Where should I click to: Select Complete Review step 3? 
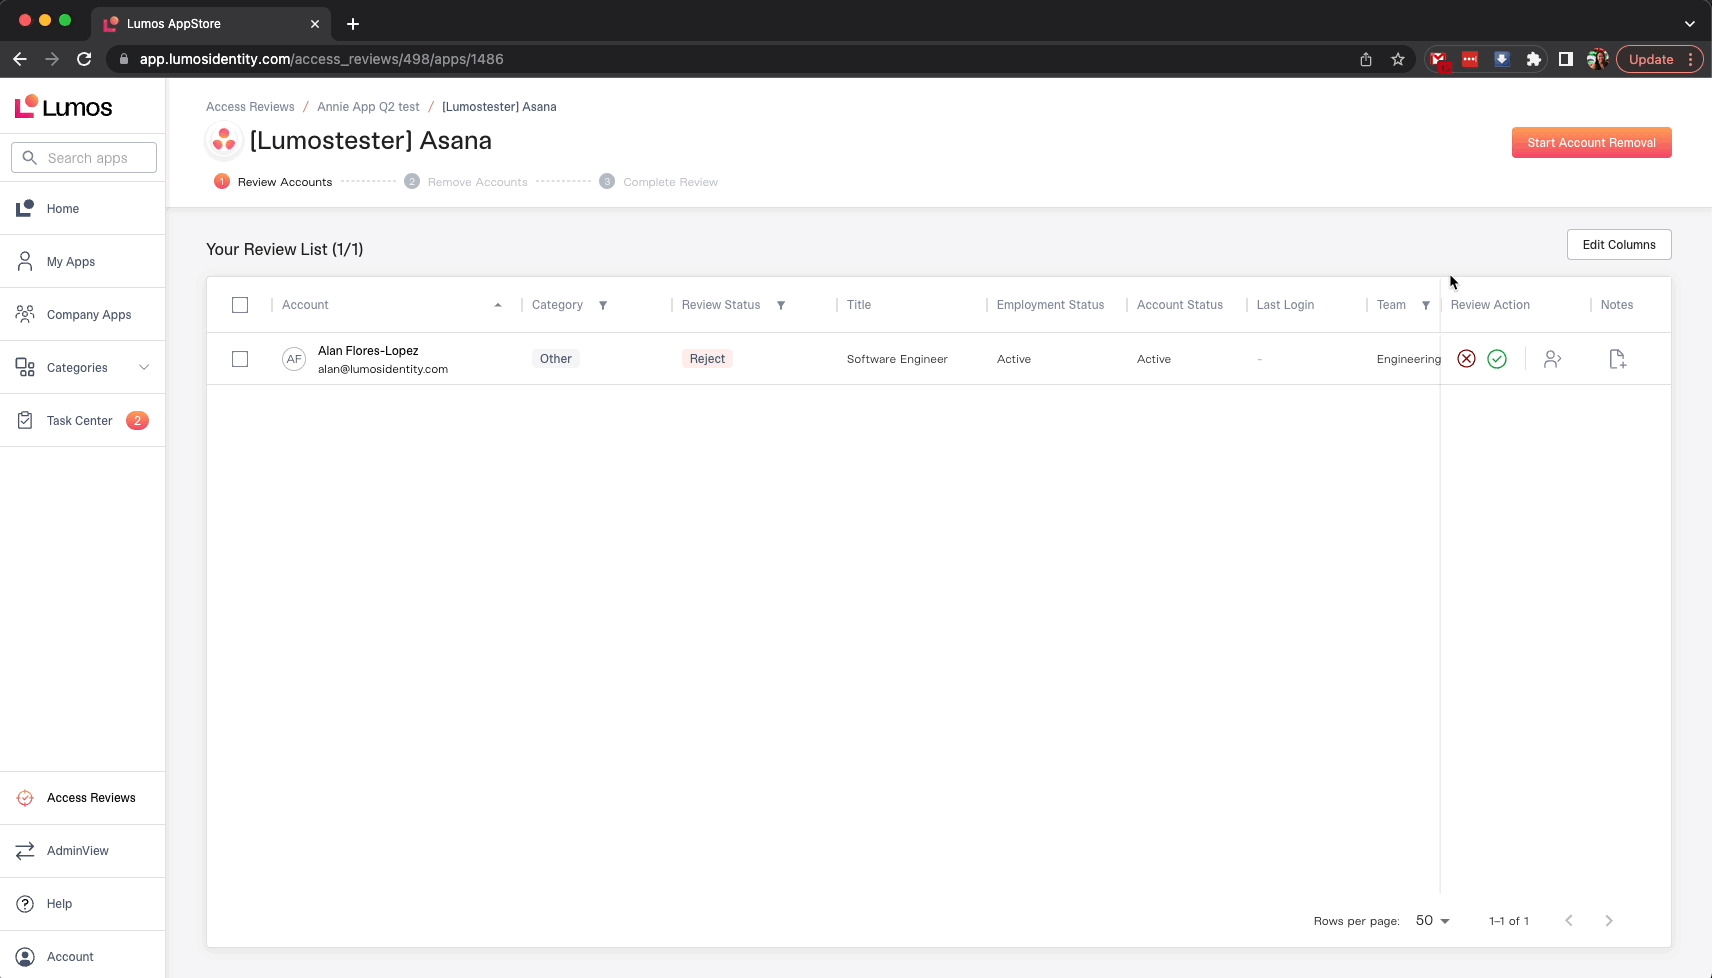[x=659, y=182]
